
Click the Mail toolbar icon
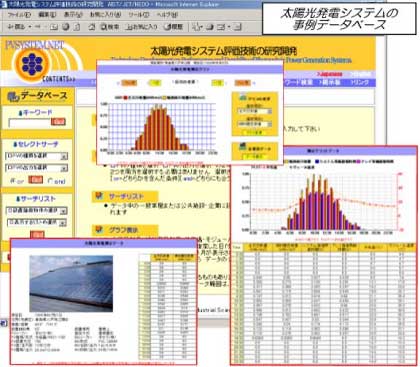tap(197, 27)
